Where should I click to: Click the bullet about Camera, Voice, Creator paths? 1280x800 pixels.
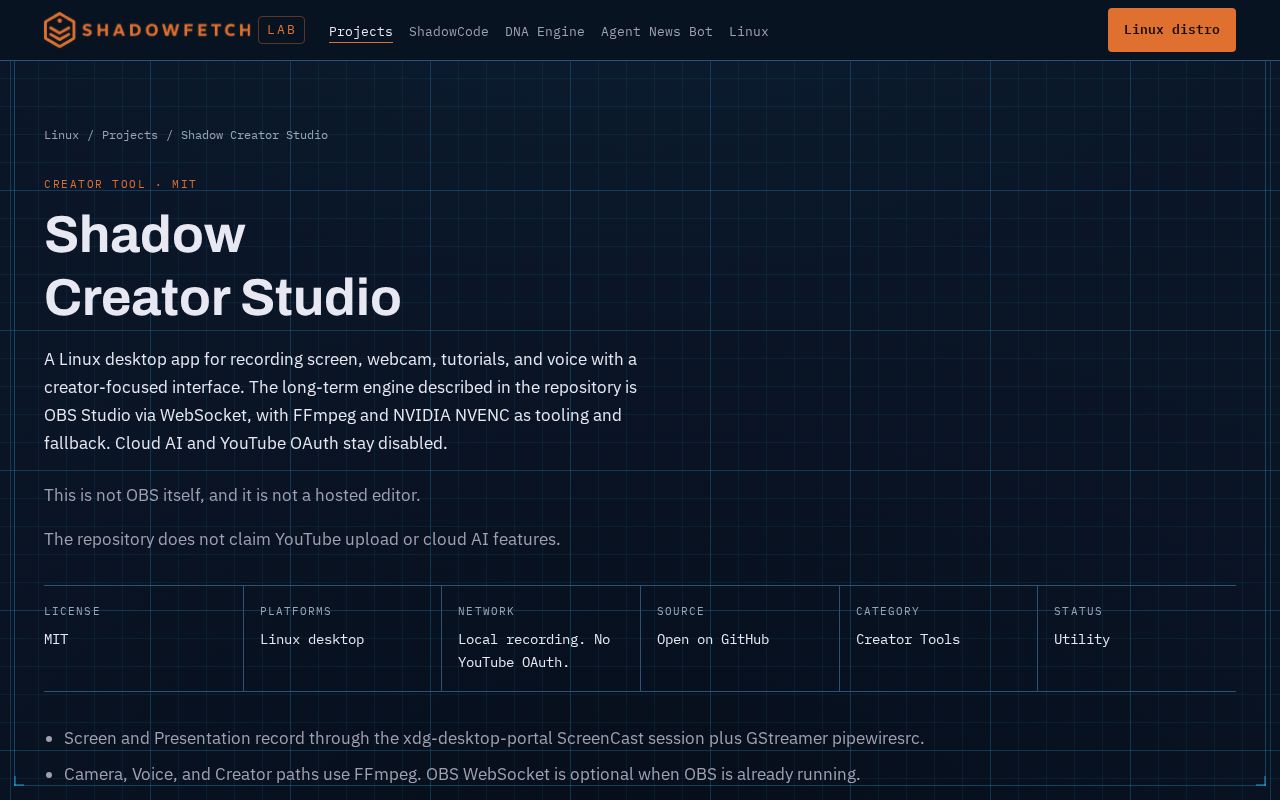point(462,774)
